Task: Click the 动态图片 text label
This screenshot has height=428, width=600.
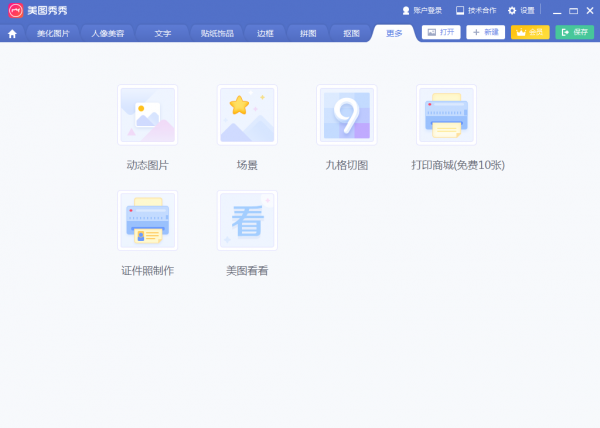Action: tap(147, 165)
